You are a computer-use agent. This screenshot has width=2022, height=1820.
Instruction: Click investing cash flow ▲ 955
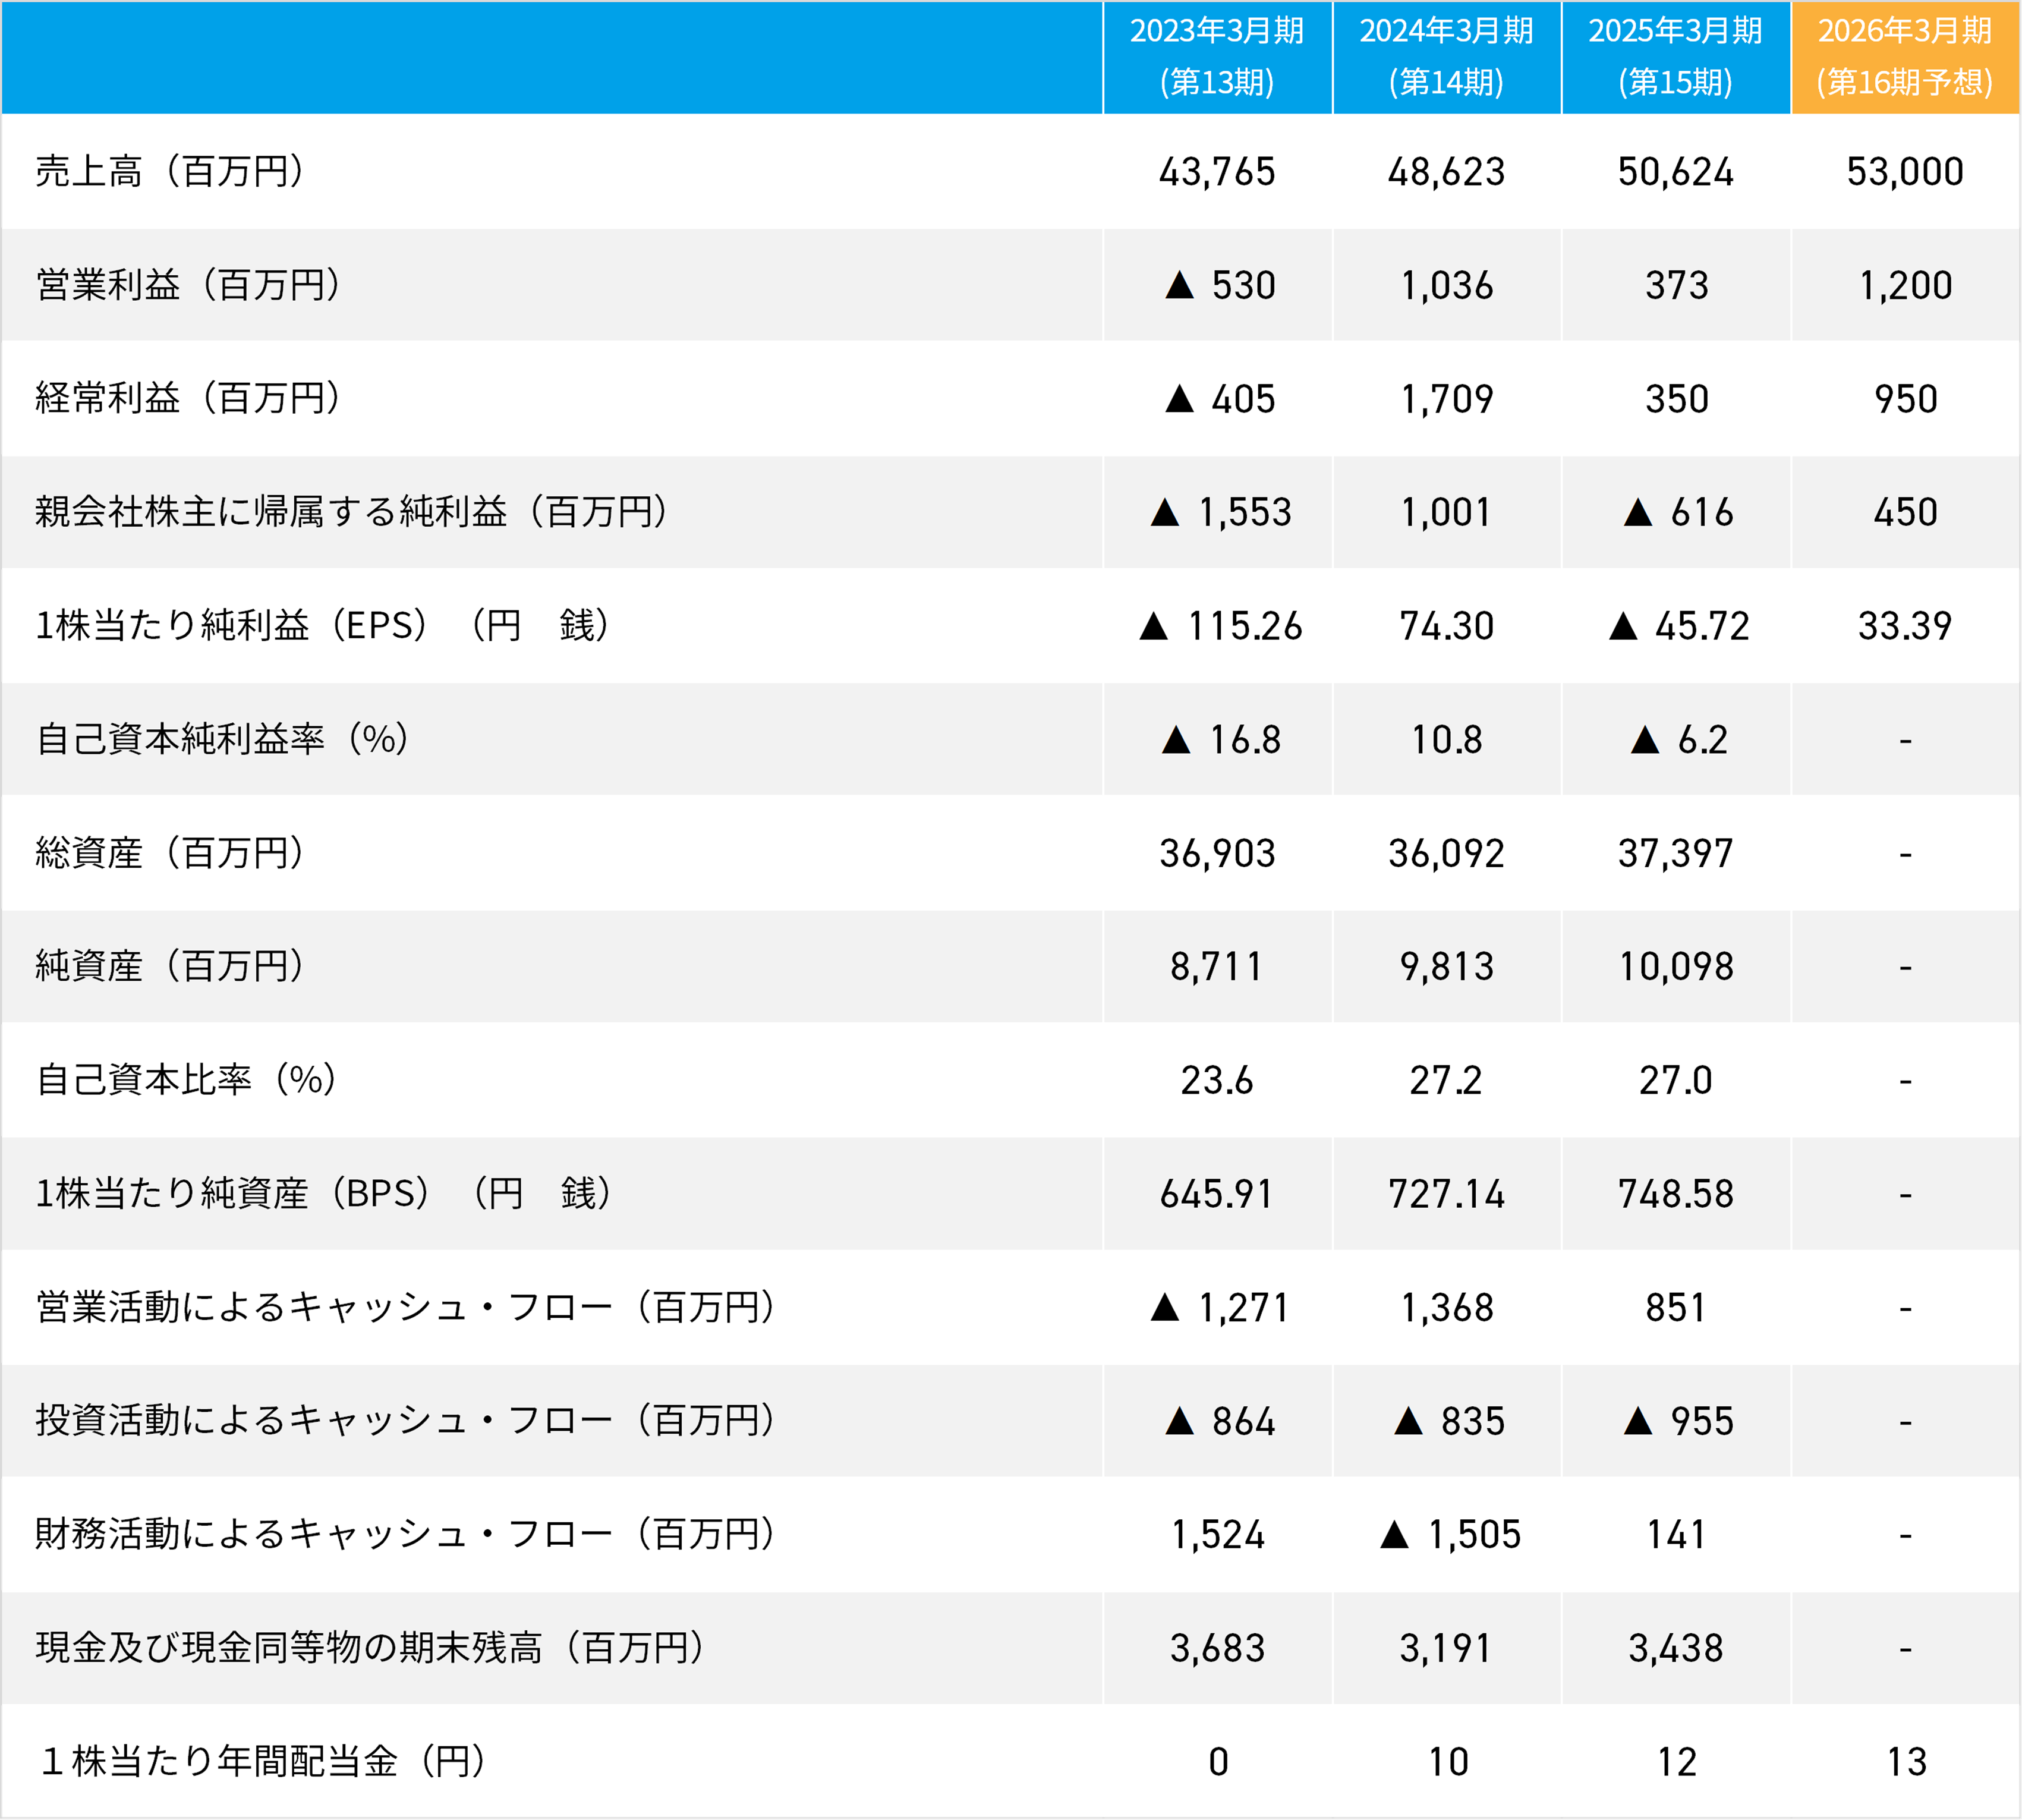[x=1679, y=1422]
